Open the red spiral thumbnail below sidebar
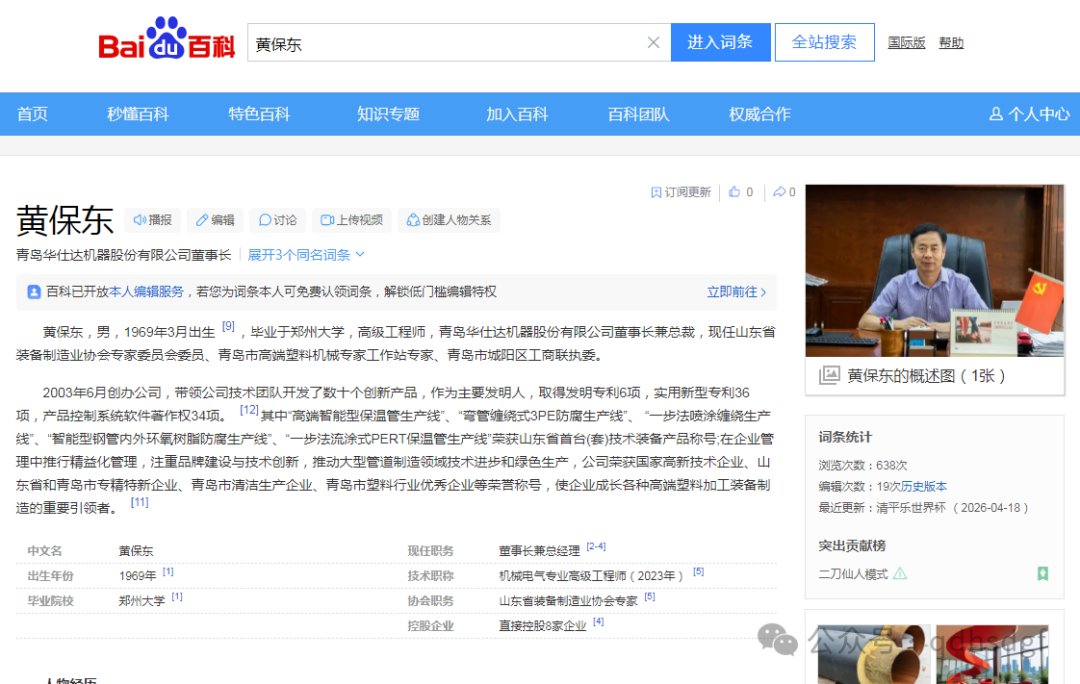The height and width of the screenshot is (684, 1080). 992,654
